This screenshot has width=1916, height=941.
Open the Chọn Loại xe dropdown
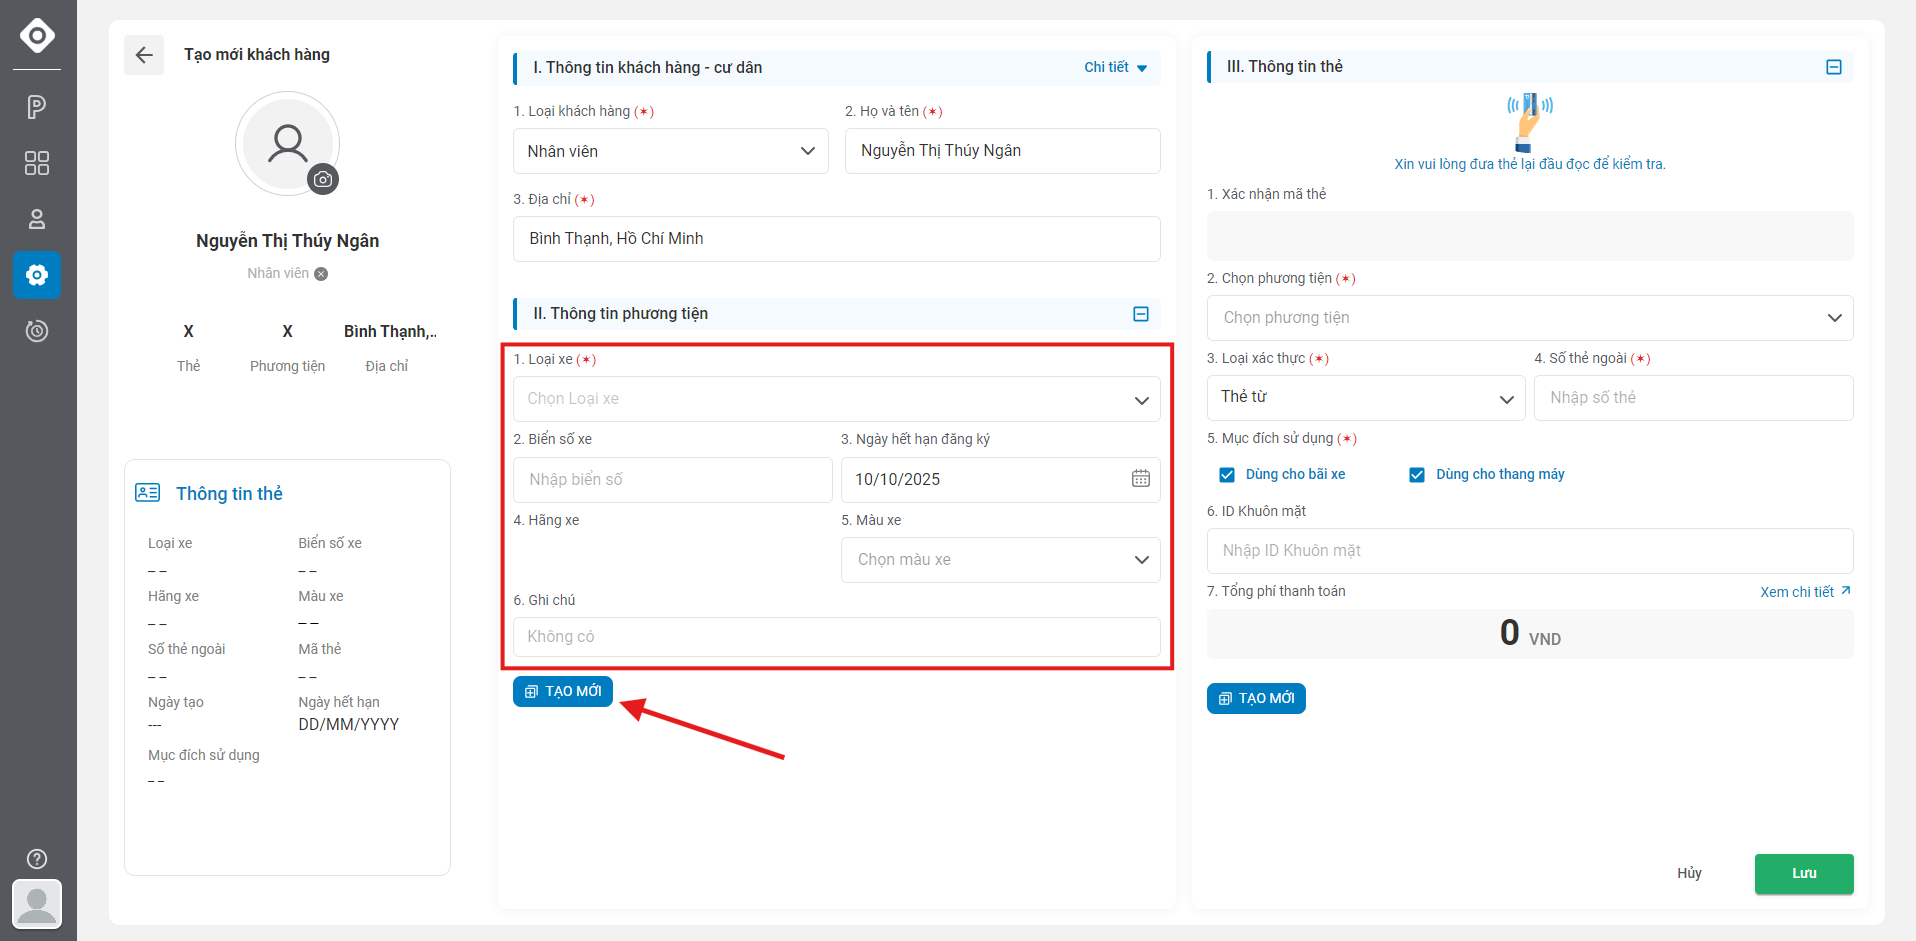pos(837,399)
